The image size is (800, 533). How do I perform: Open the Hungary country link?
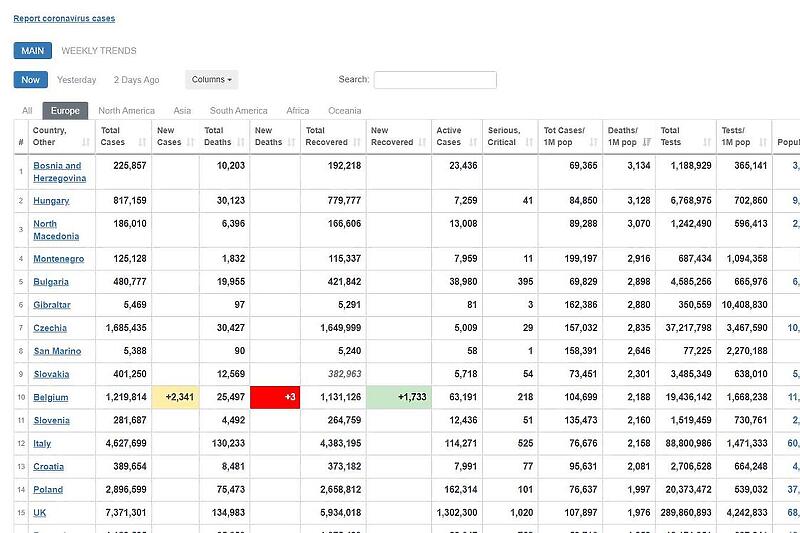51,201
